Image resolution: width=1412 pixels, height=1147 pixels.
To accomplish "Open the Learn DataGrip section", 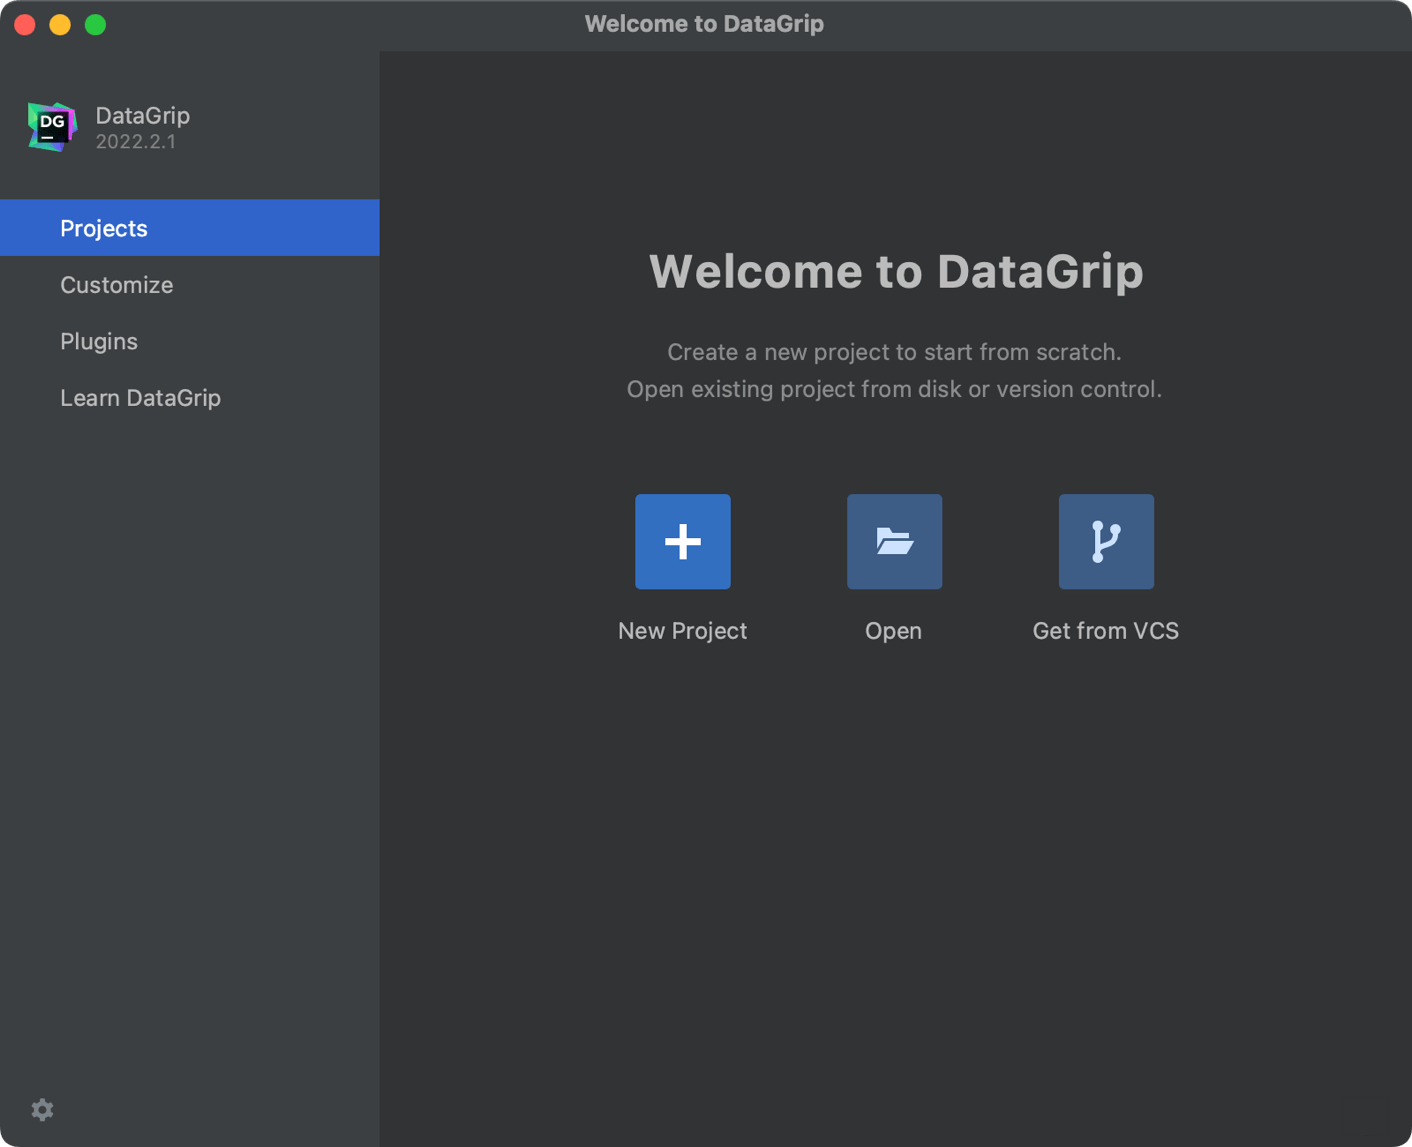I will (140, 398).
